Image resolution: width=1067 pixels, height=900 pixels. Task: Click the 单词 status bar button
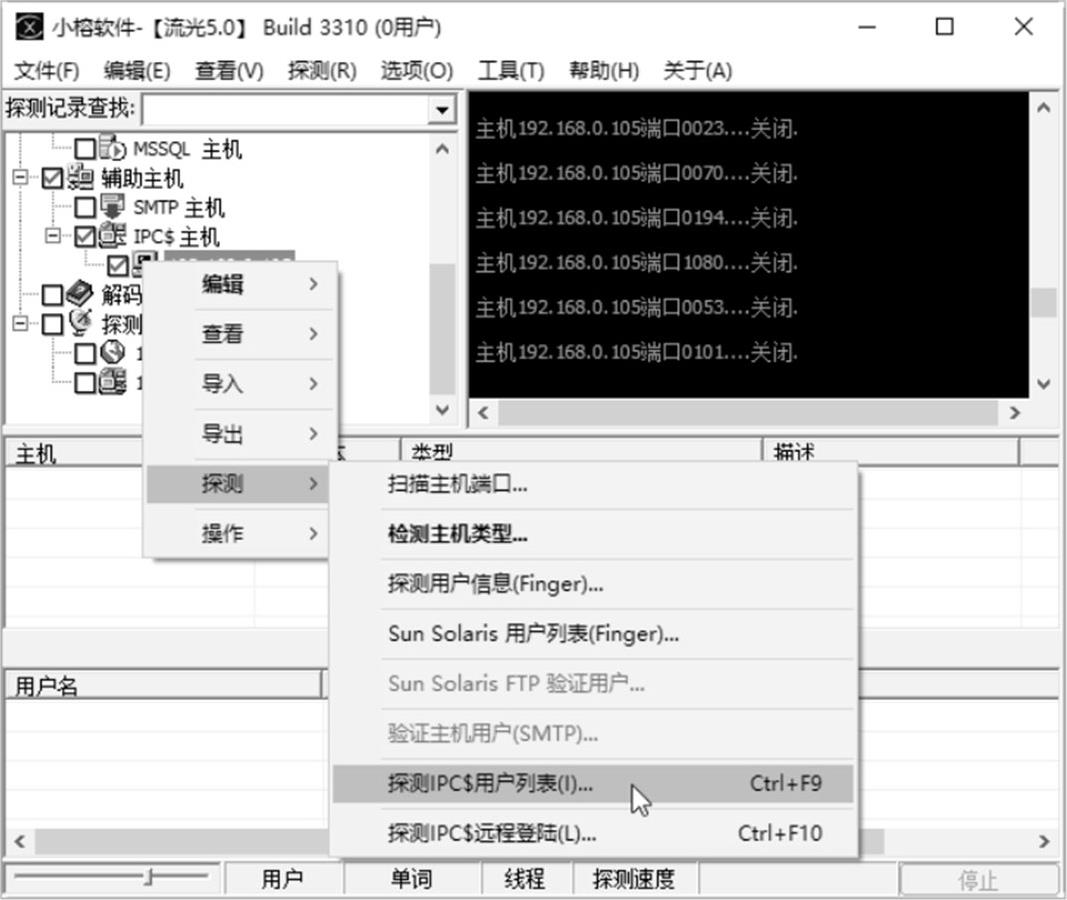412,879
